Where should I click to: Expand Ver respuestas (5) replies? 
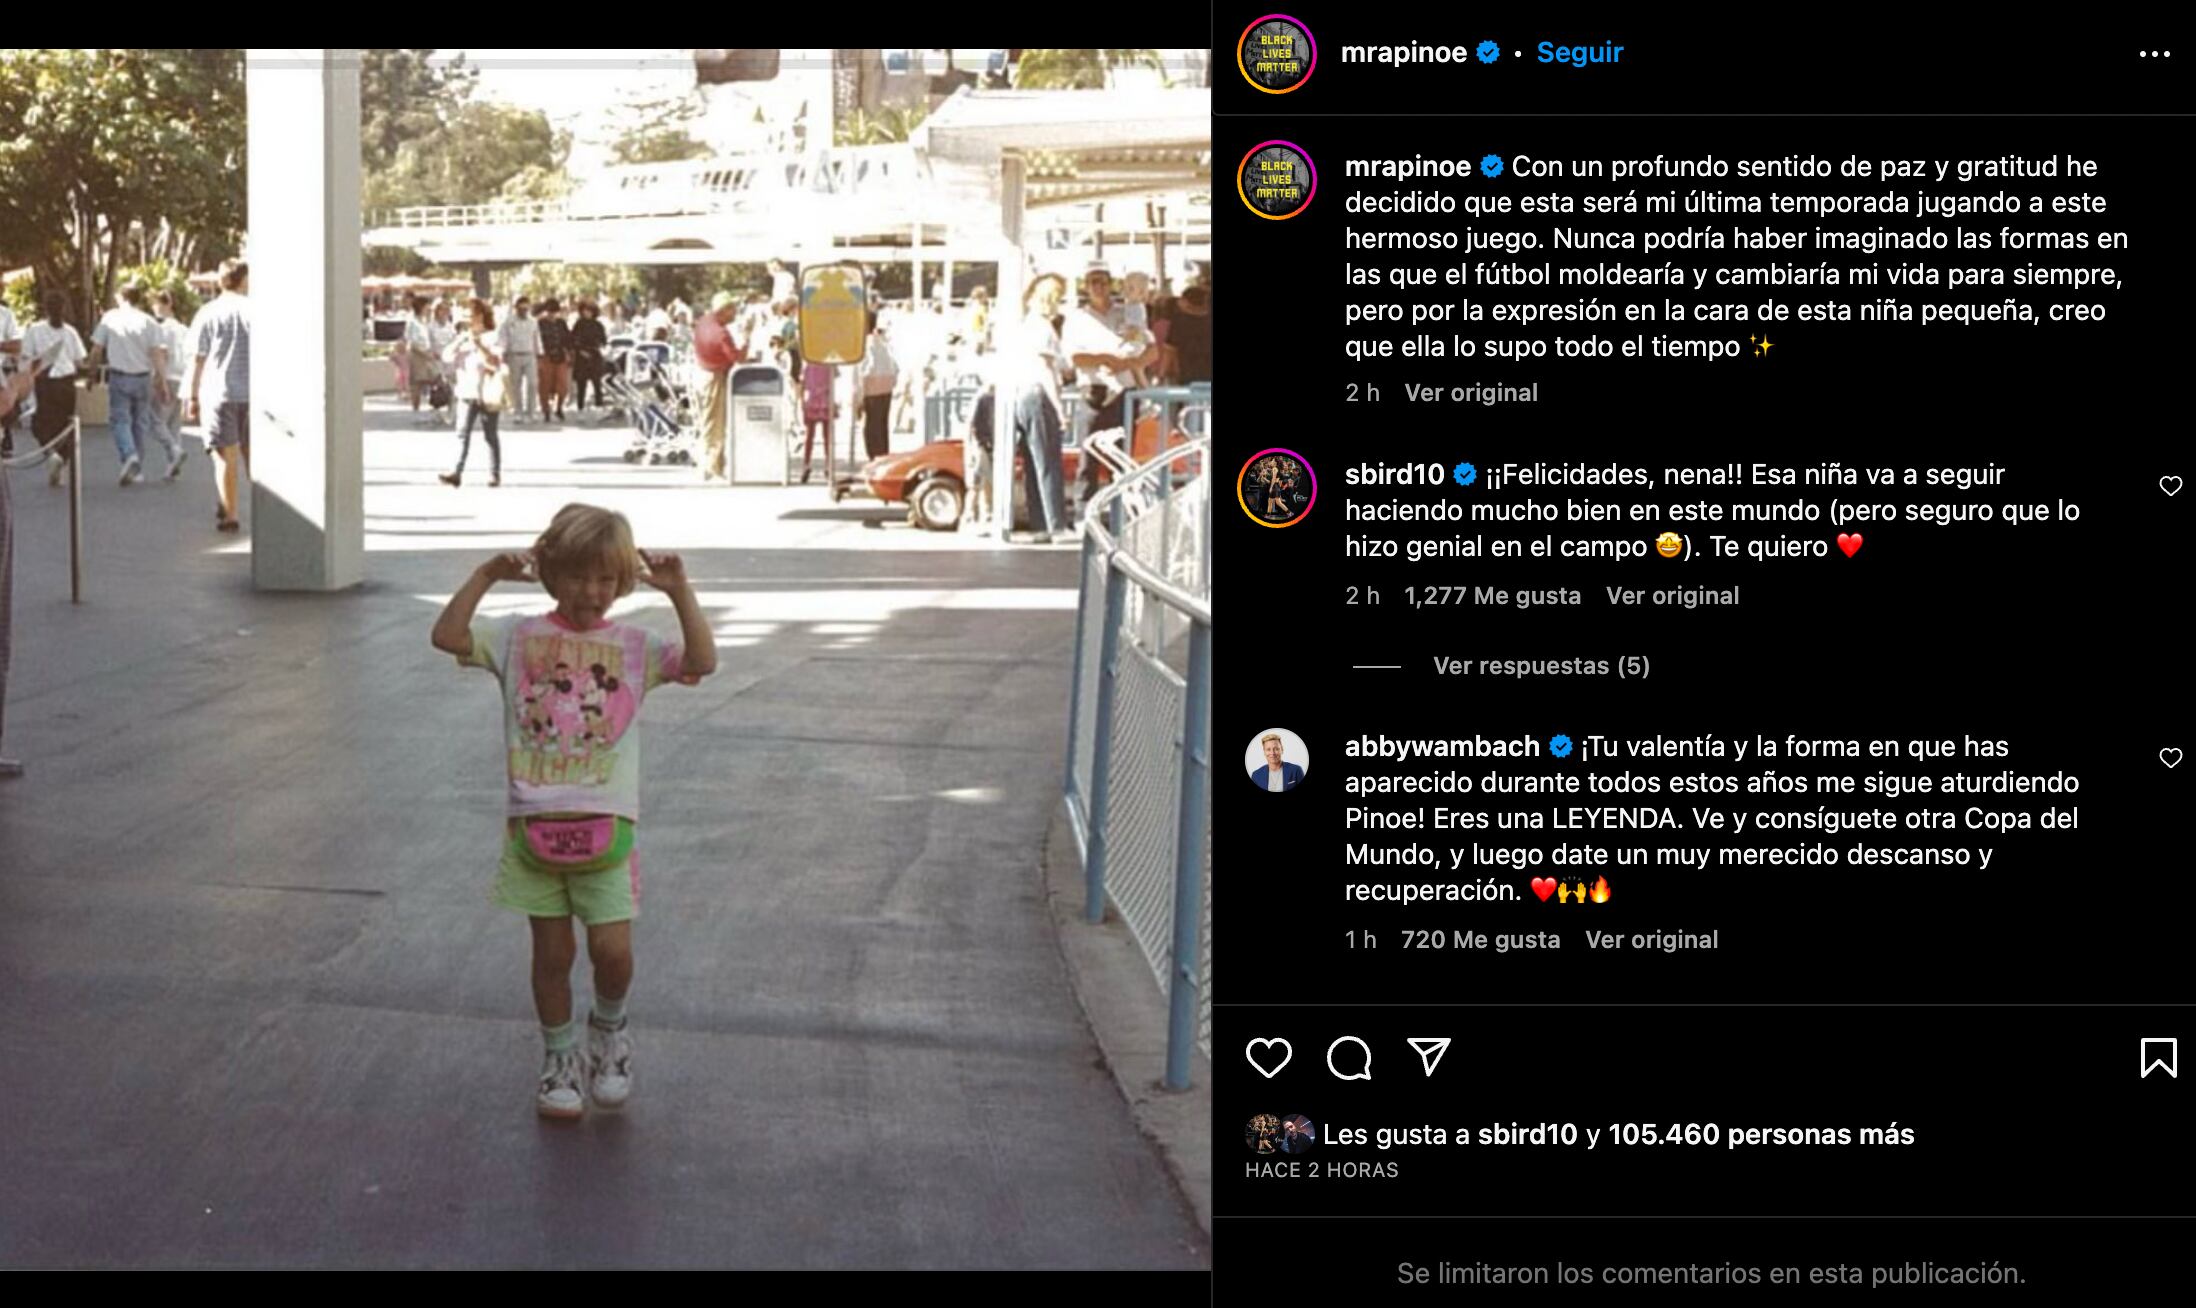pos(1541,666)
